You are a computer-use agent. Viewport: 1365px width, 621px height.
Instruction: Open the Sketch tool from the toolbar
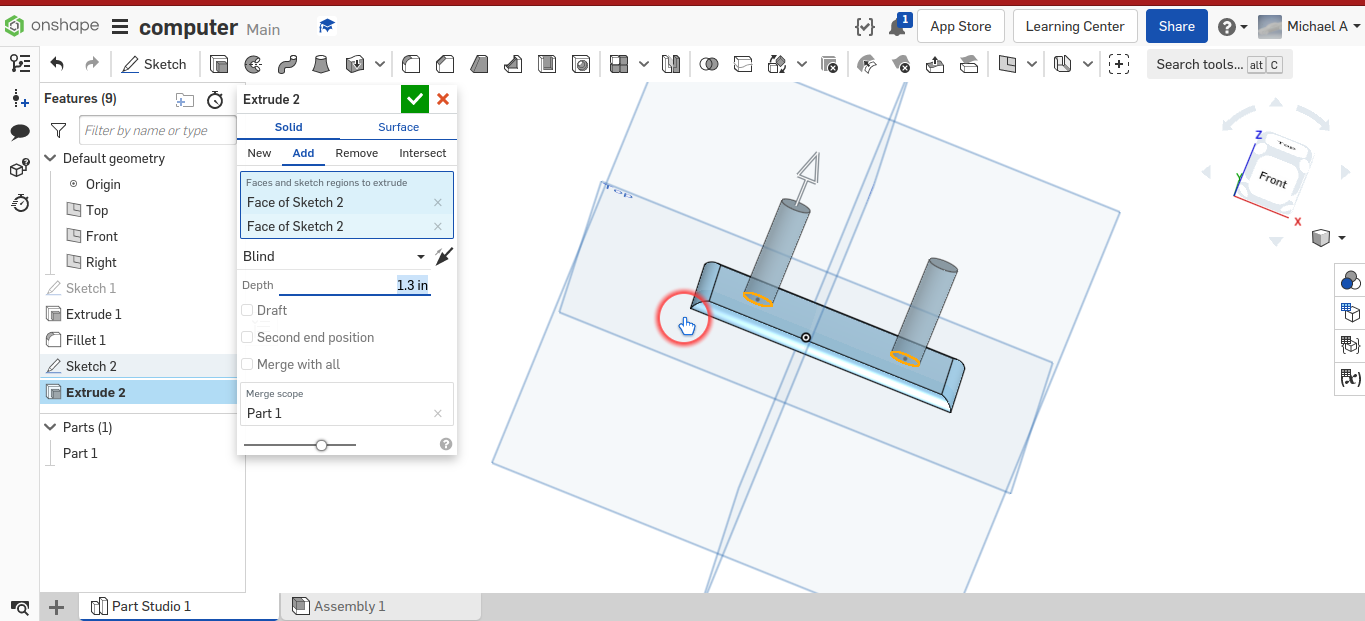[154, 63]
